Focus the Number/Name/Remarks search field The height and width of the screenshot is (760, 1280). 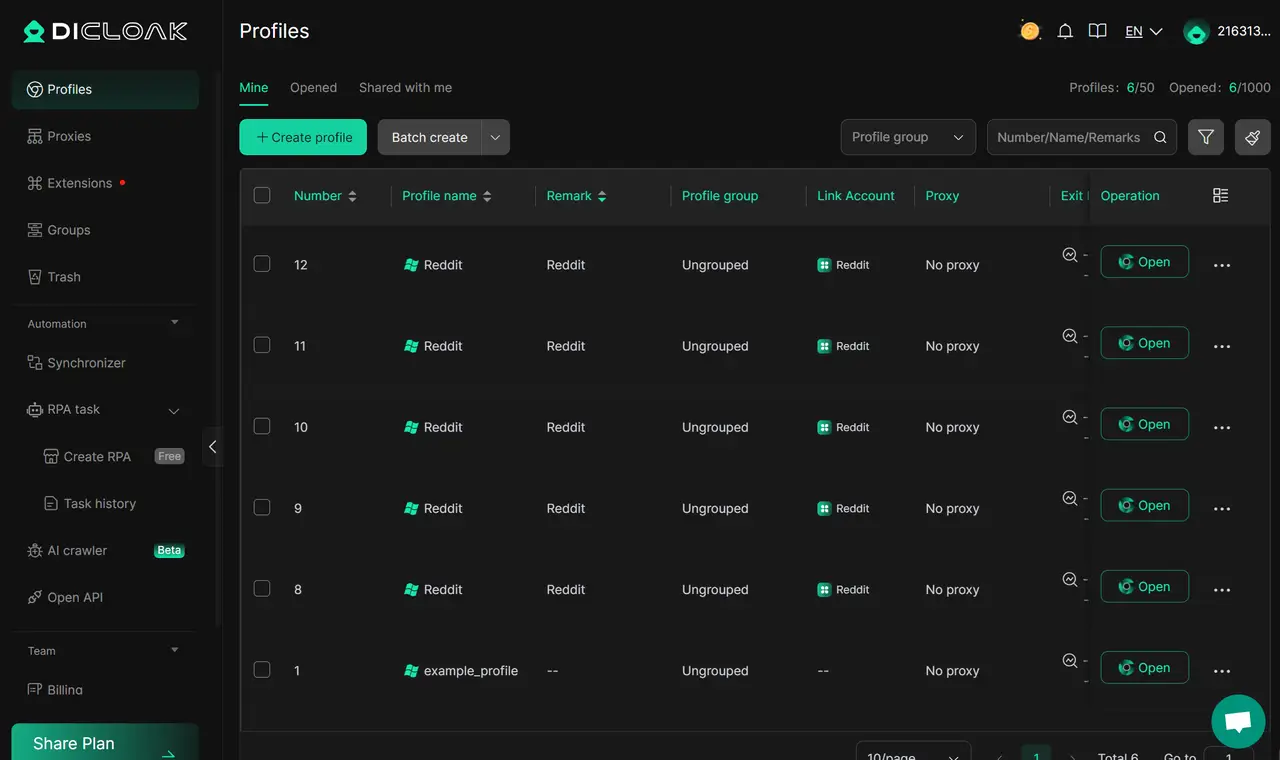[x=1068, y=137]
